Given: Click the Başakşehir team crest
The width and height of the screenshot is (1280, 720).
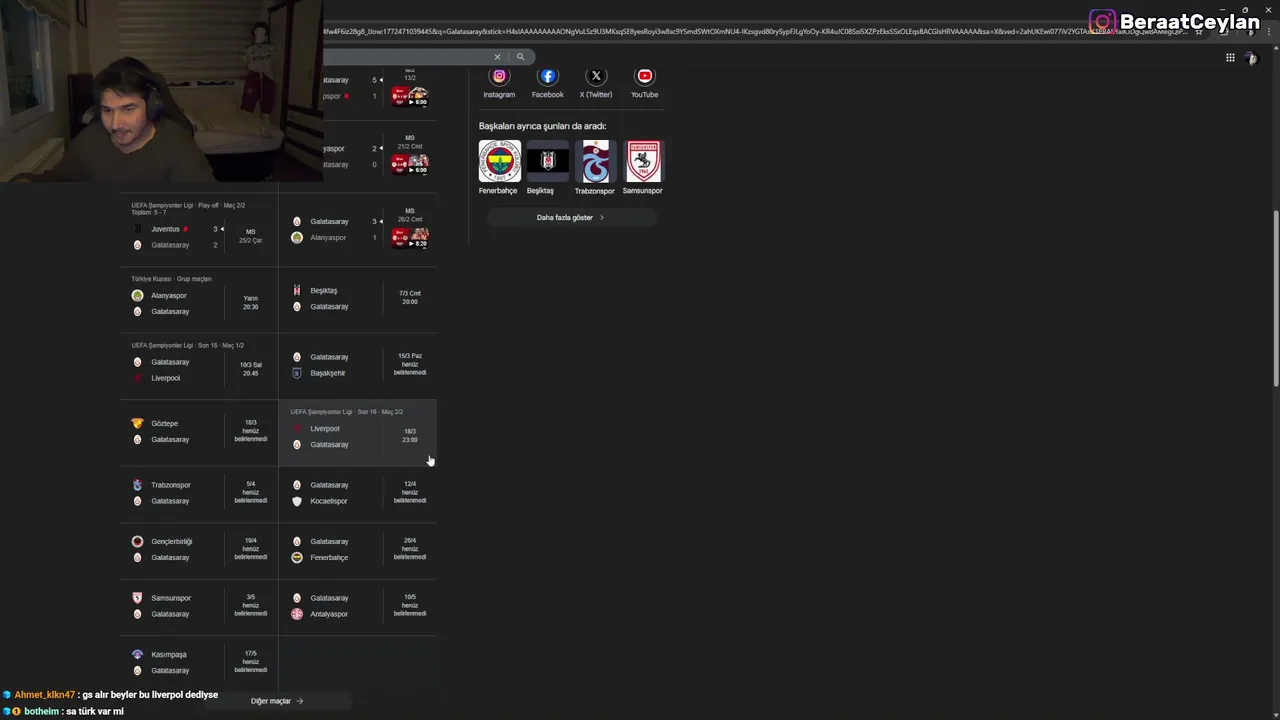Looking at the screenshot, I should tap(296, 373).
